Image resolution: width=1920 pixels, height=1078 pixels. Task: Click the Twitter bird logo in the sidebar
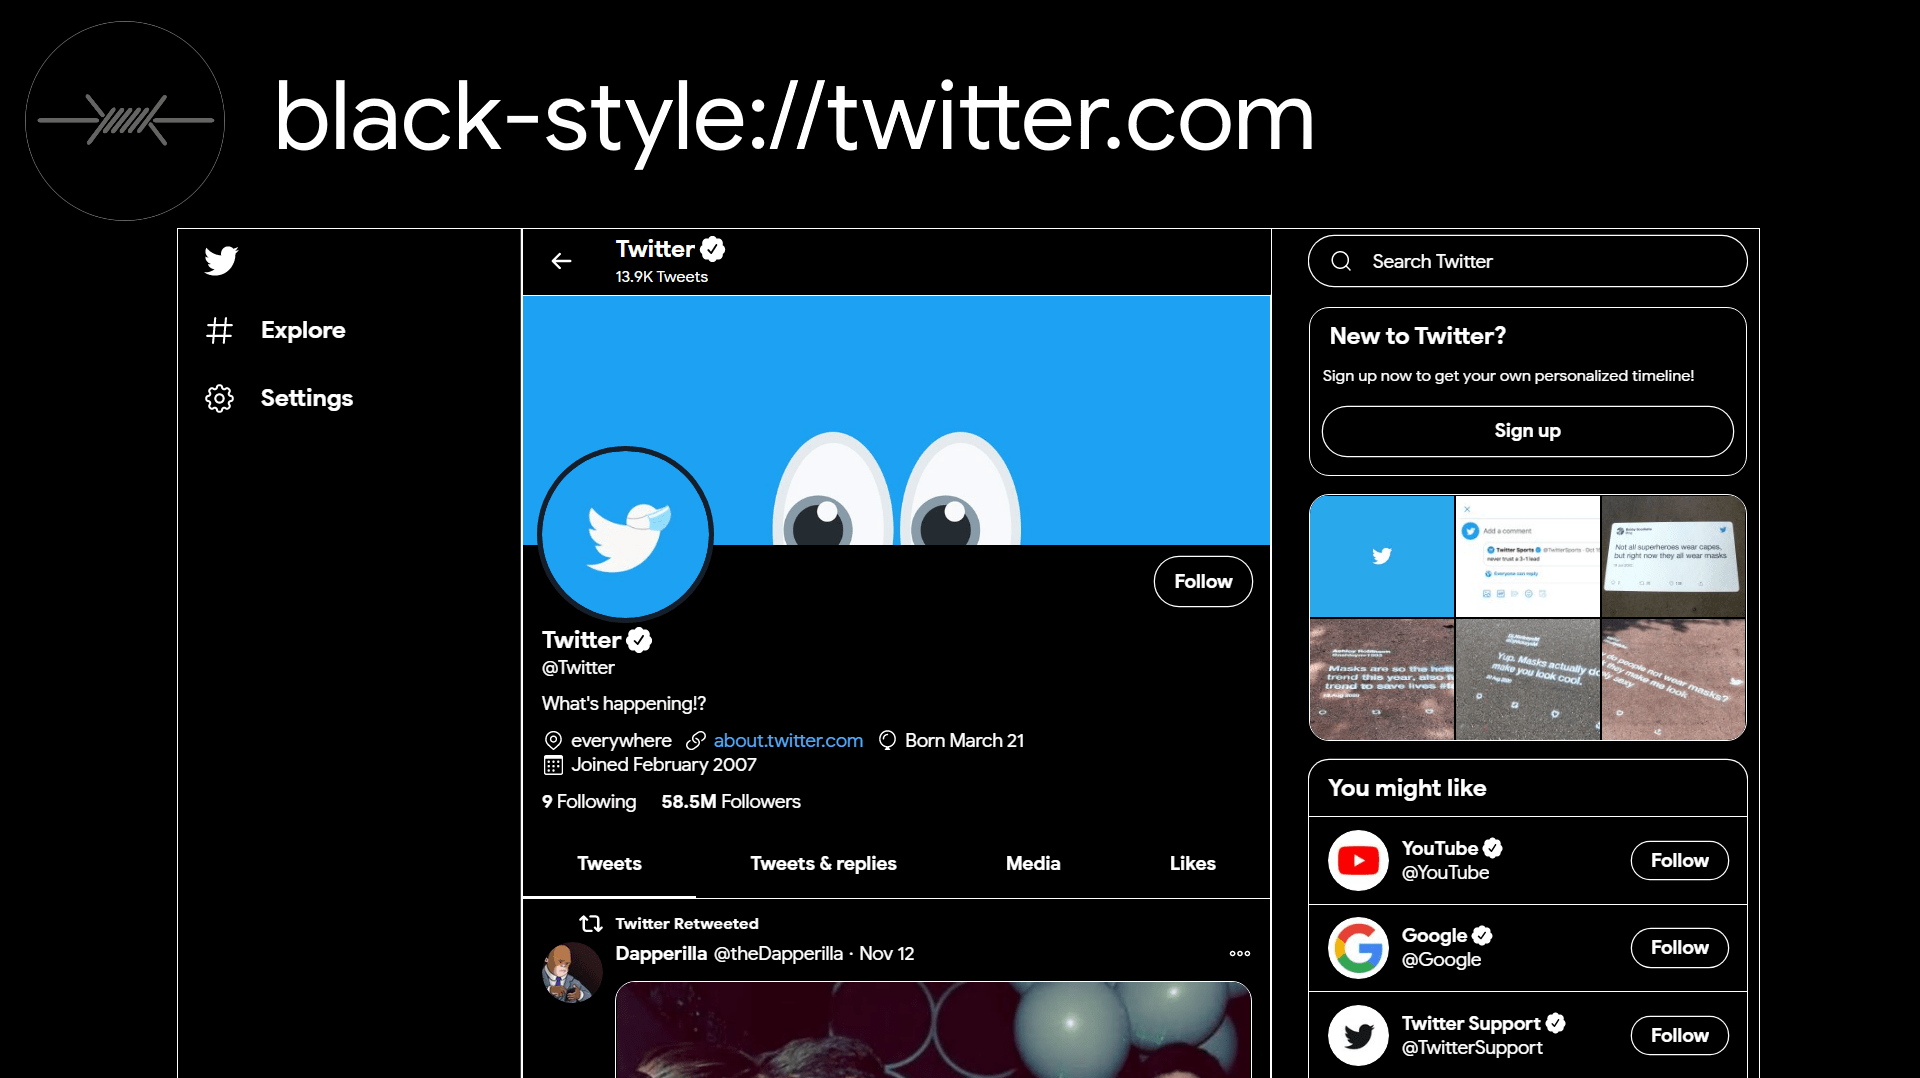point(220,261)
